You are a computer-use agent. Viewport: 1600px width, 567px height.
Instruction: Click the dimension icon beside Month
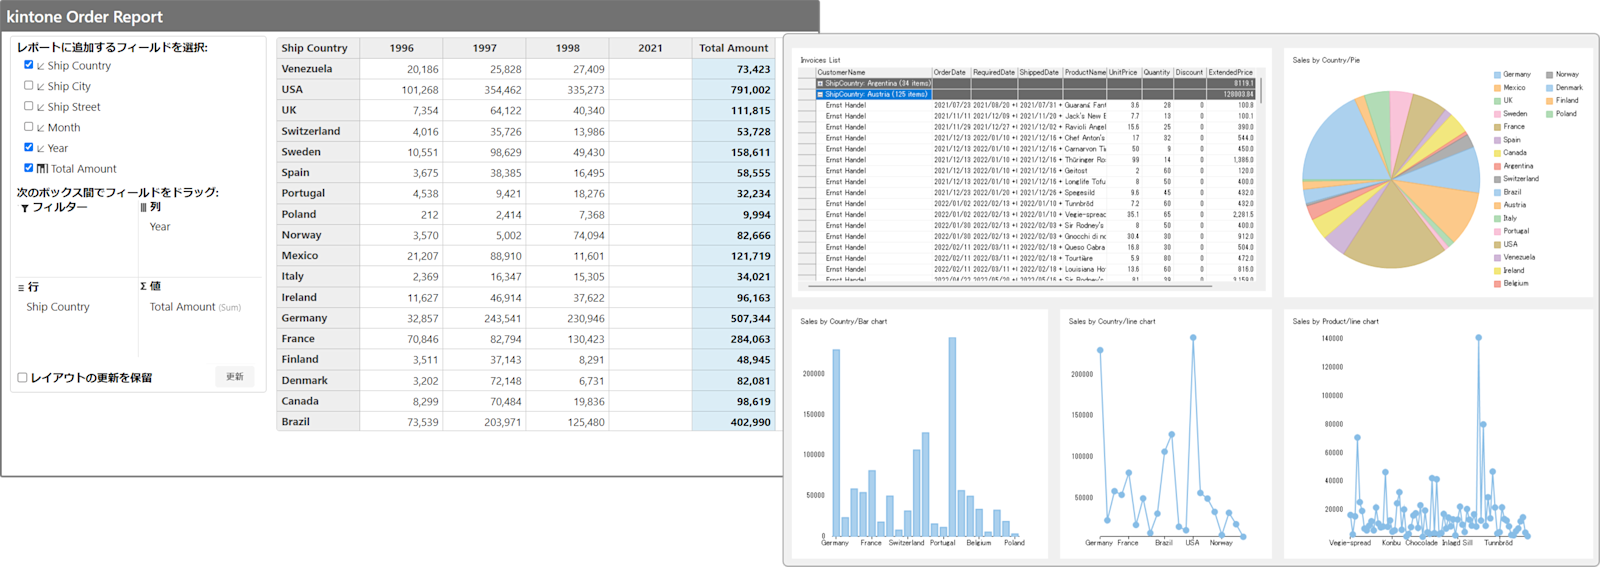tap(41, 128)
